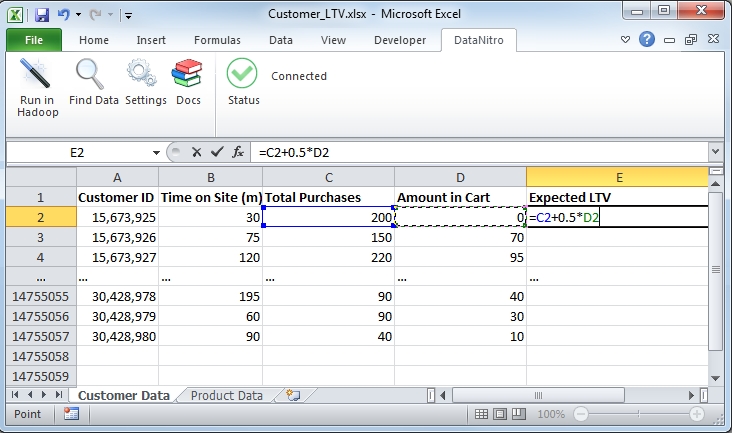Image resolution: width=732 pixels, height=433 pixels.
Task: Go to next sheet tab arrow
Action: click(44, 395)
